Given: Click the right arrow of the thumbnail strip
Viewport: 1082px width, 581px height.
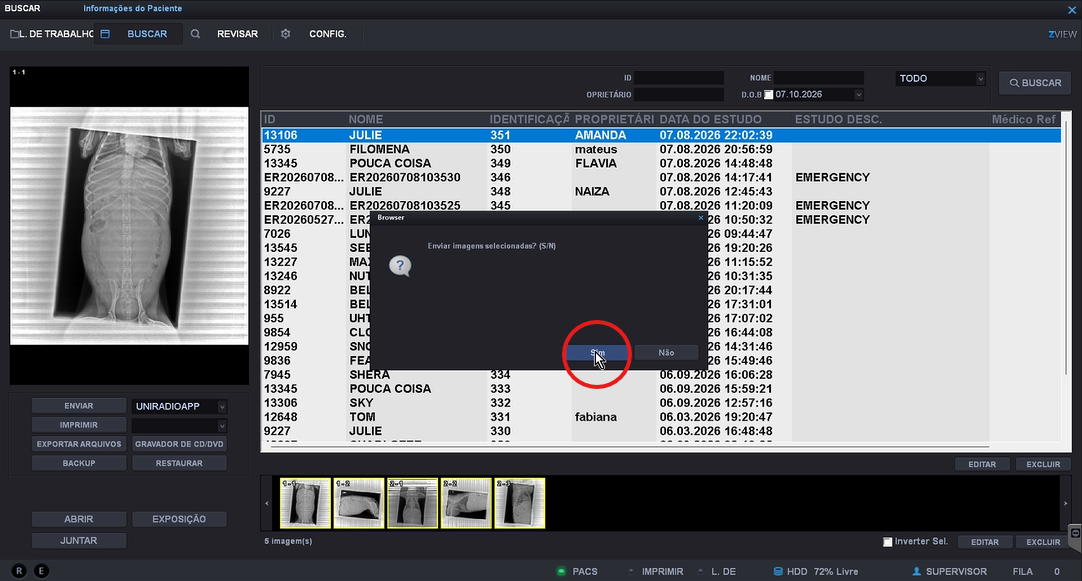Looking at the screenshot, I should (1065, 504).
